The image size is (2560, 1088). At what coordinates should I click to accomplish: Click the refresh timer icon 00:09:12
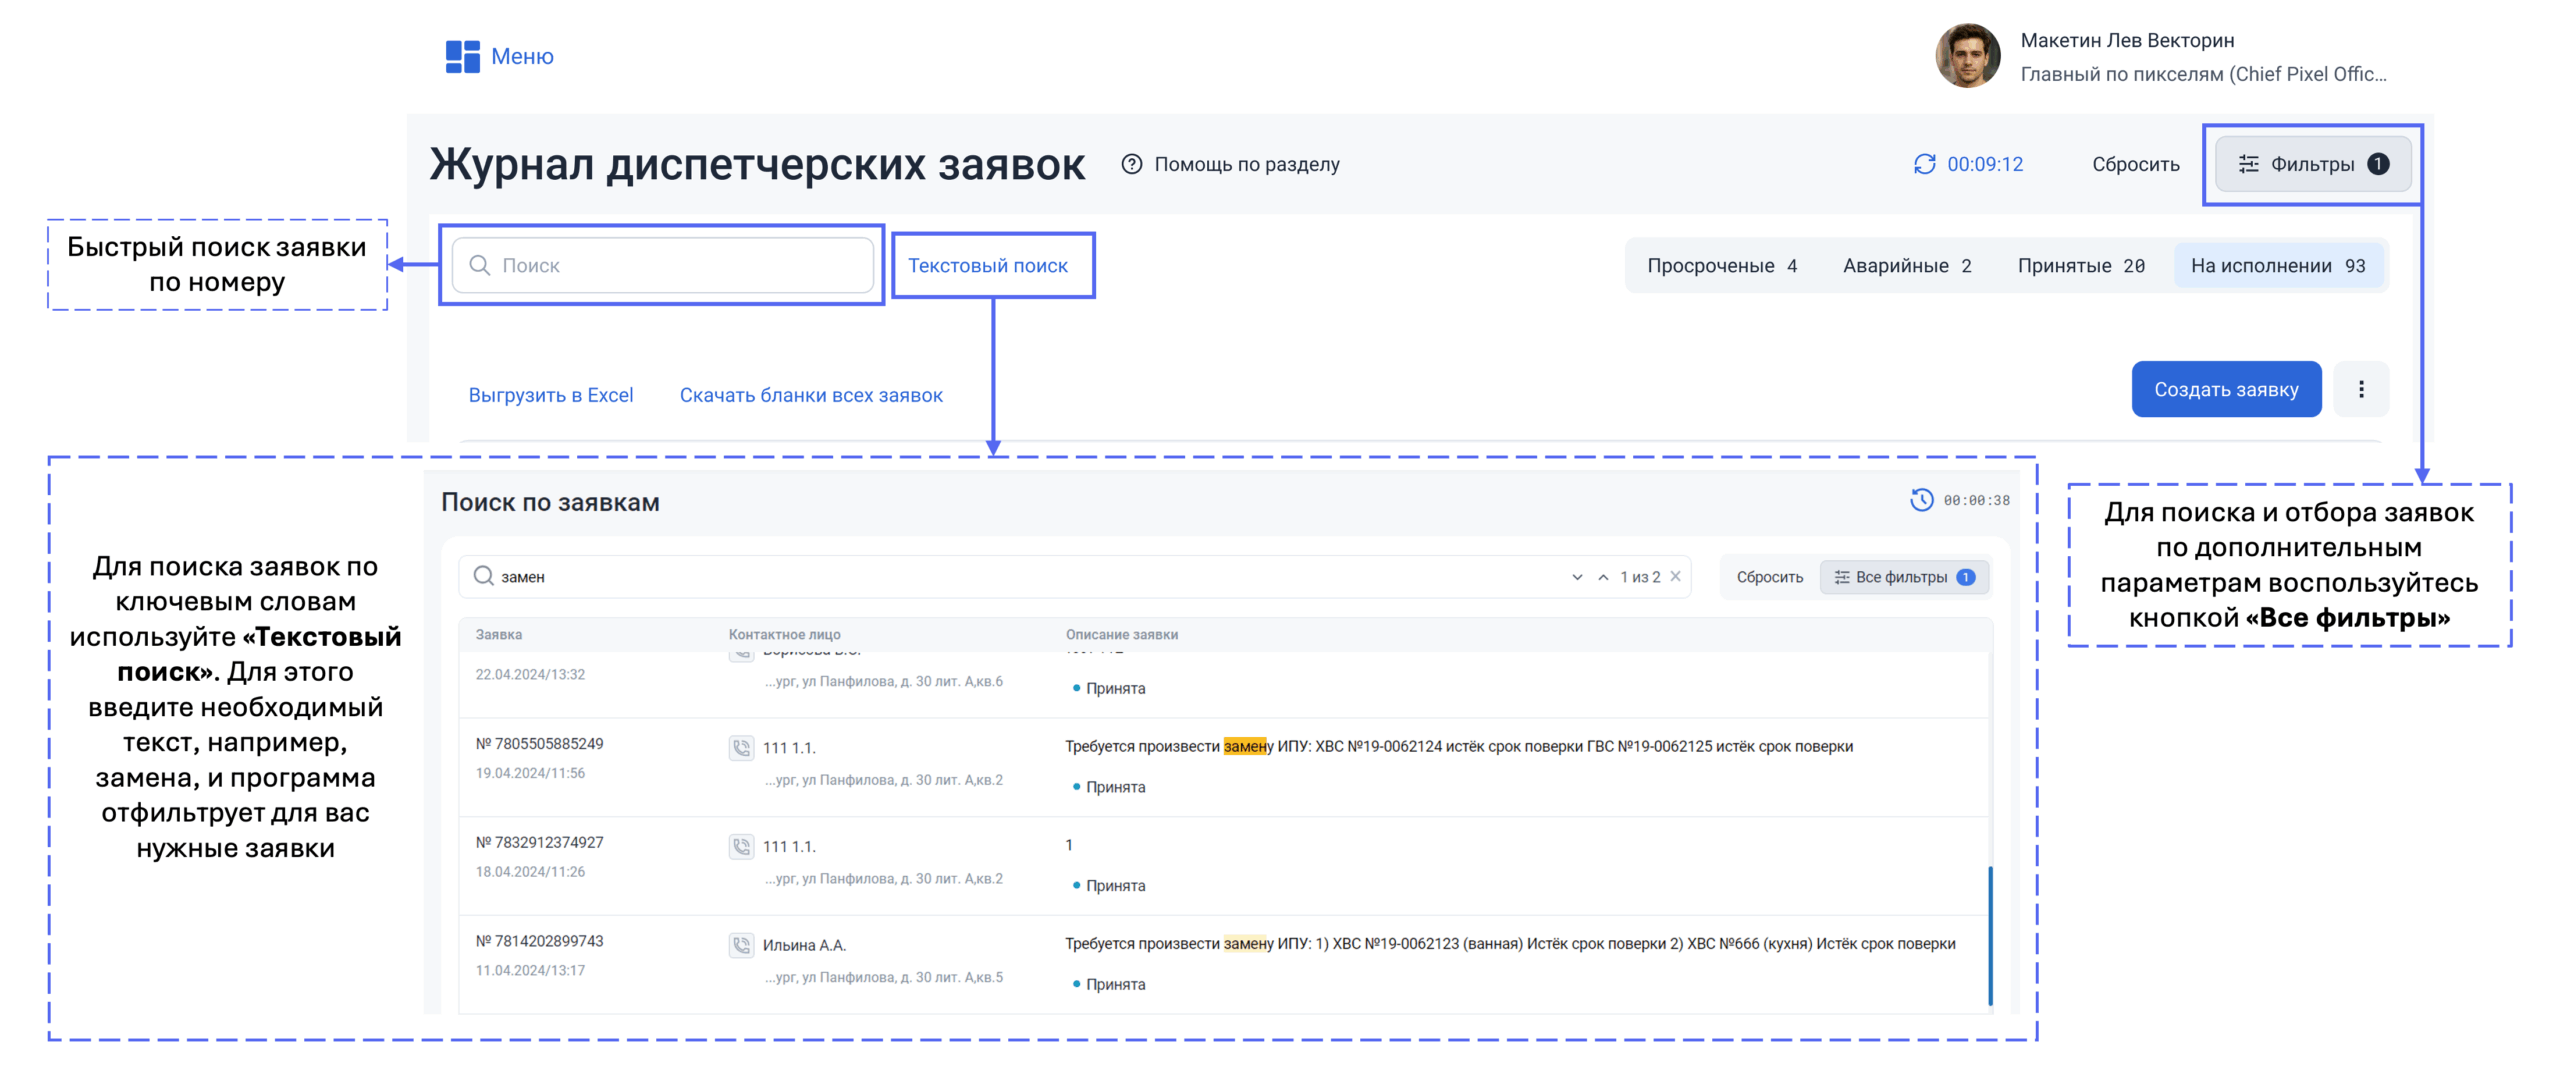[x=1924, y=164]
